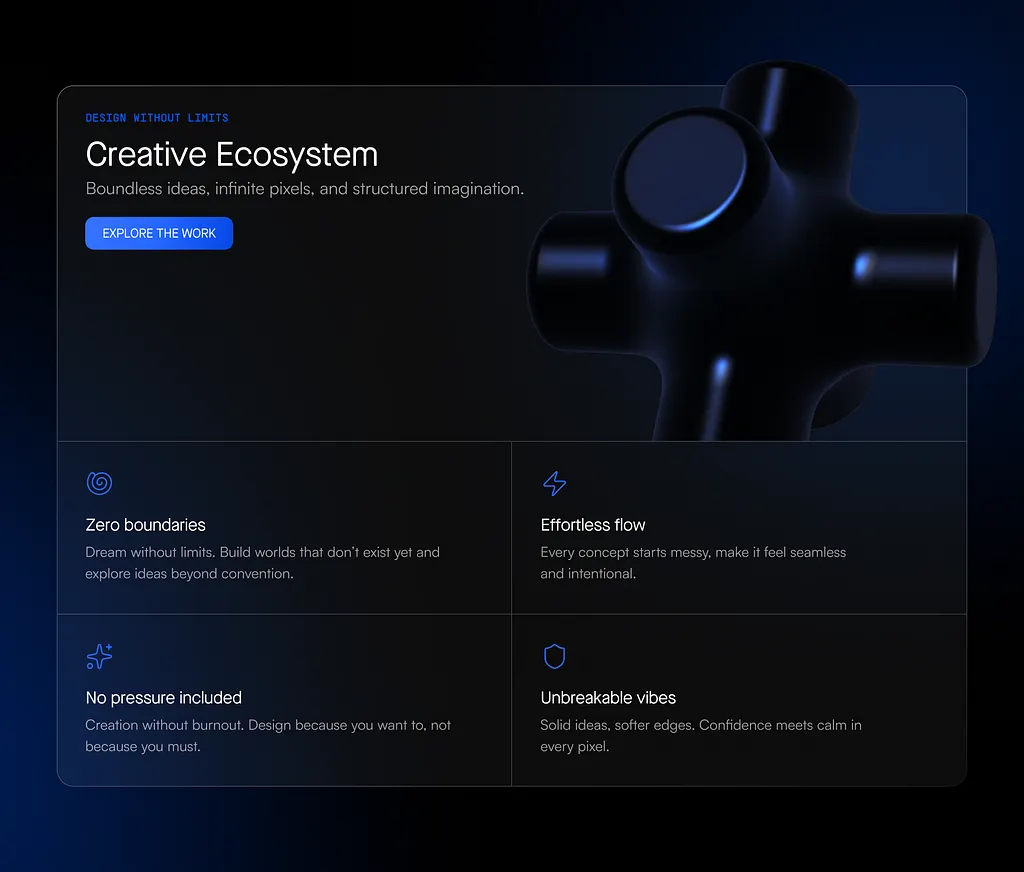Select the Solid ideas, softer edges description
The image size is (1024, 872).
pyautogui.click(x=701, y=736)
